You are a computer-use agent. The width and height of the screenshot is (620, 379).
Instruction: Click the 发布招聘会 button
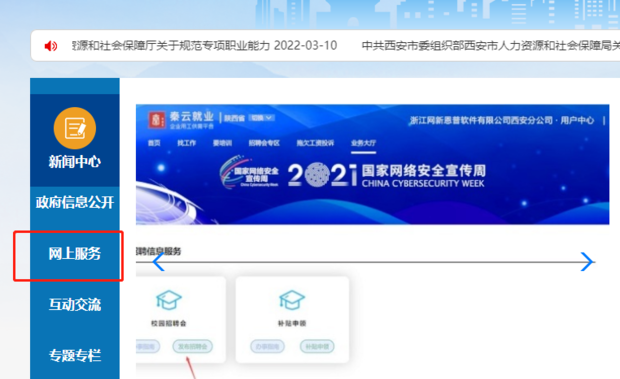193,347
